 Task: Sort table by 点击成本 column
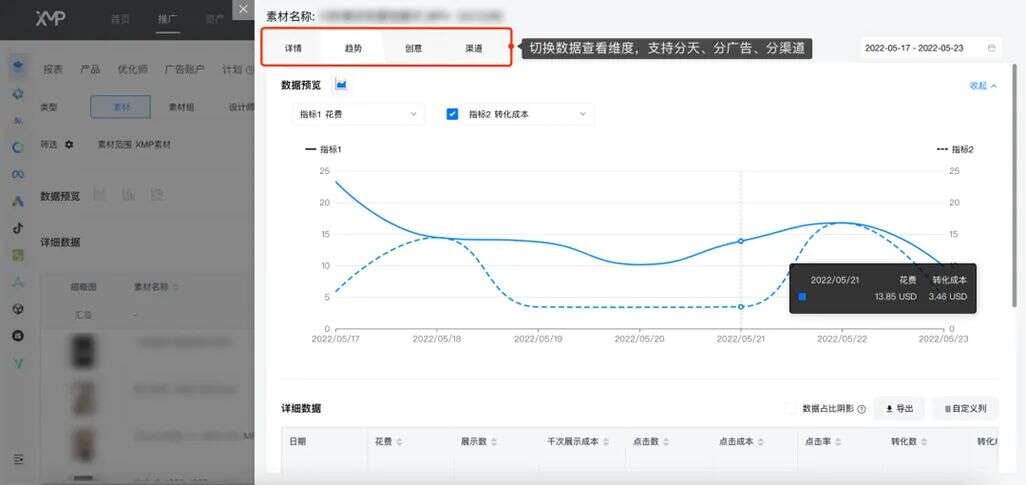760,442
